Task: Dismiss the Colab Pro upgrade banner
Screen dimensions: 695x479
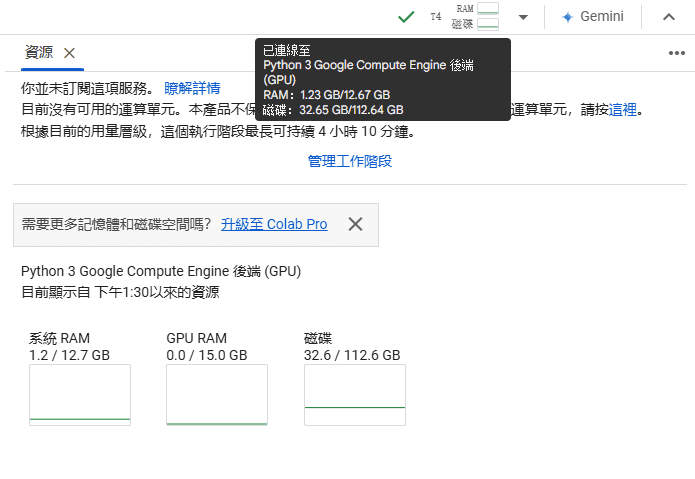Action: pos(355,224)
